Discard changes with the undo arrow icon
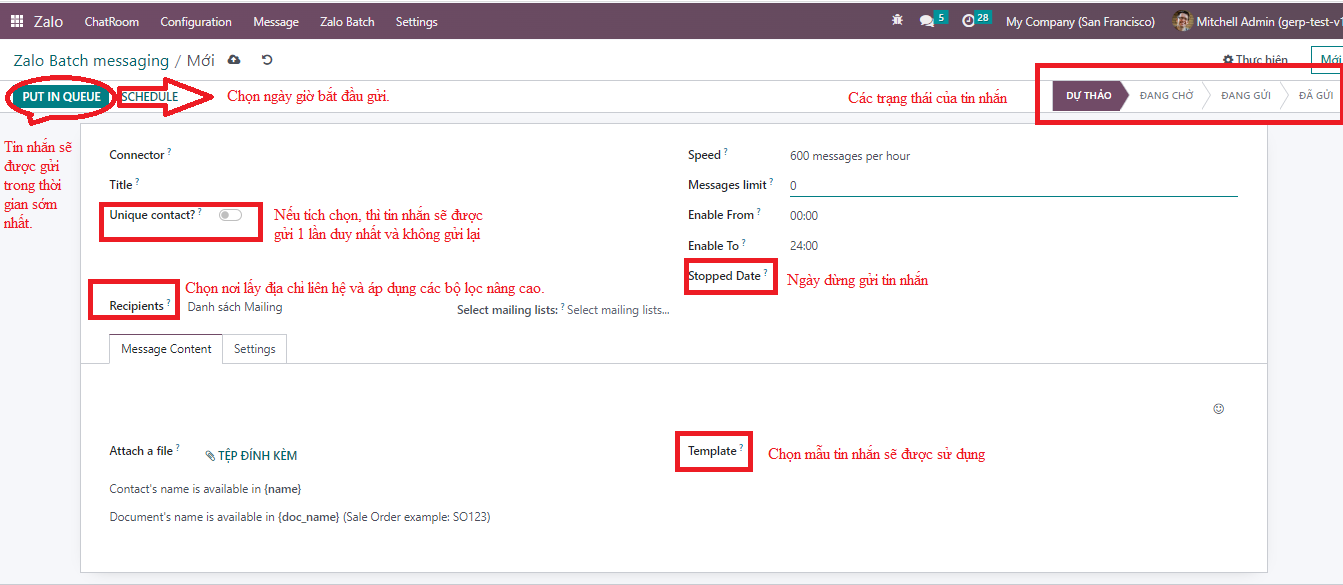The height and width of the screenshot is (585, 1343). [267, 60]
